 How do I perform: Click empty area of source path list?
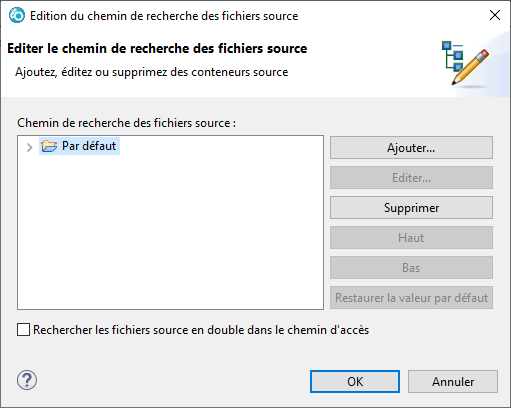point(170,233)
